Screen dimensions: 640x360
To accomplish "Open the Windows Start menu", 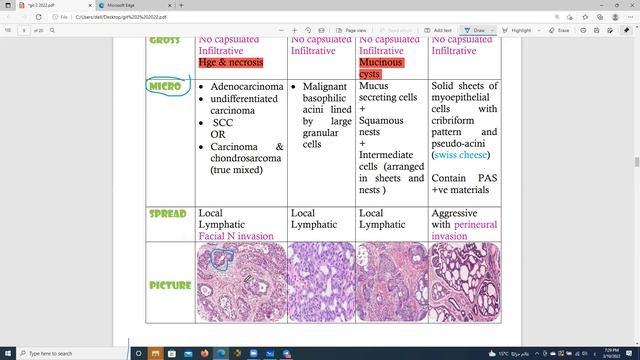I will (8, 353).
